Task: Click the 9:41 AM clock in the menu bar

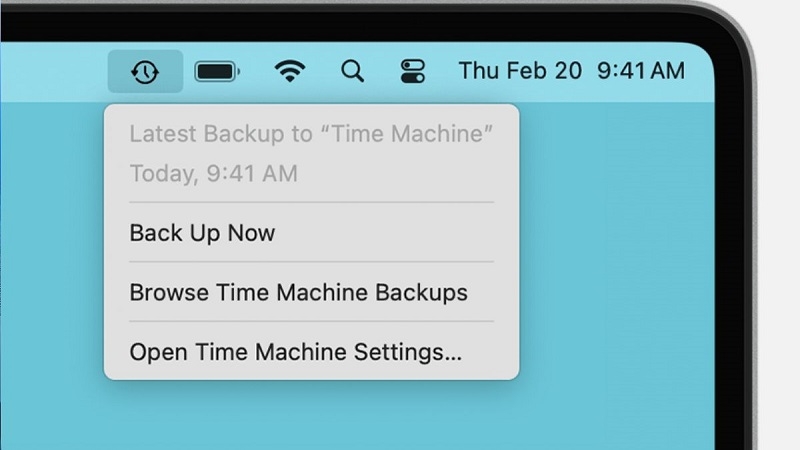Action: coord(640,71)
